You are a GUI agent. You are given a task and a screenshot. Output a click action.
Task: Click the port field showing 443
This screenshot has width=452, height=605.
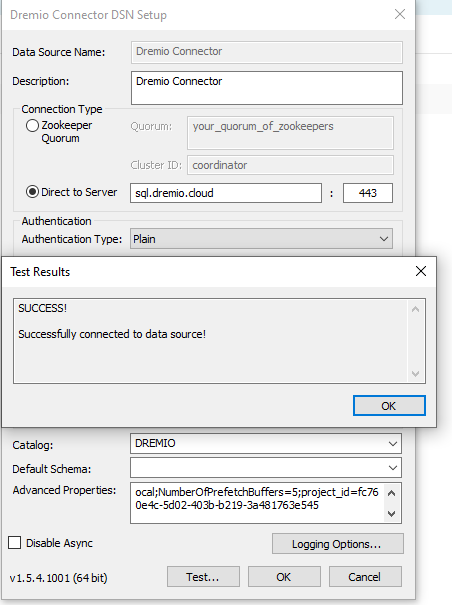(368, 193)
